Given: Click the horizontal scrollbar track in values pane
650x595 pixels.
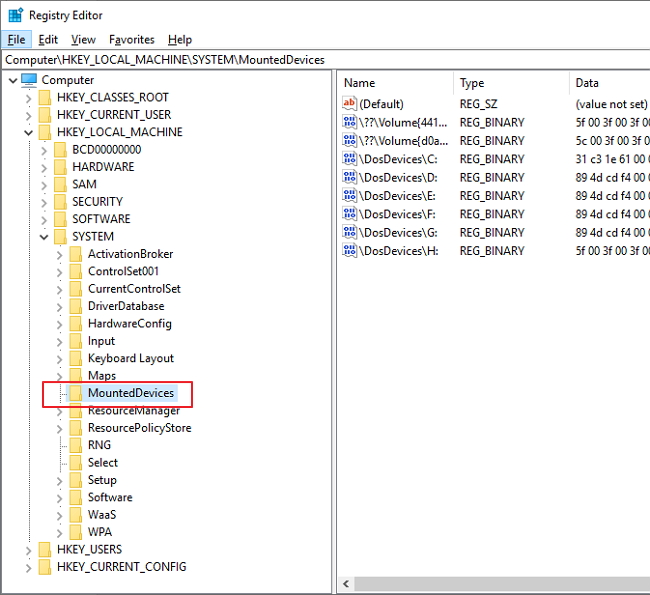Looking at the screenshot, I should click(x=502, y=584).
